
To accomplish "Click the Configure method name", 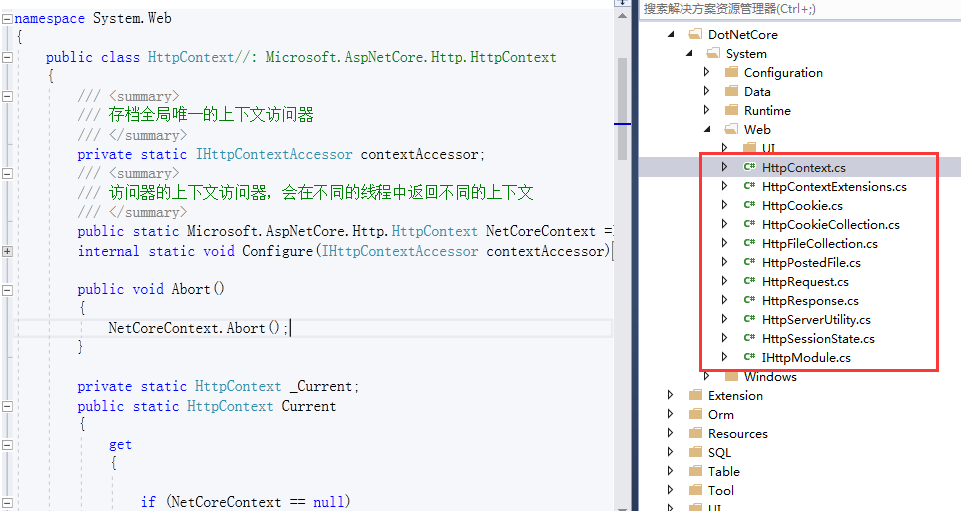I will click(278, 251).
